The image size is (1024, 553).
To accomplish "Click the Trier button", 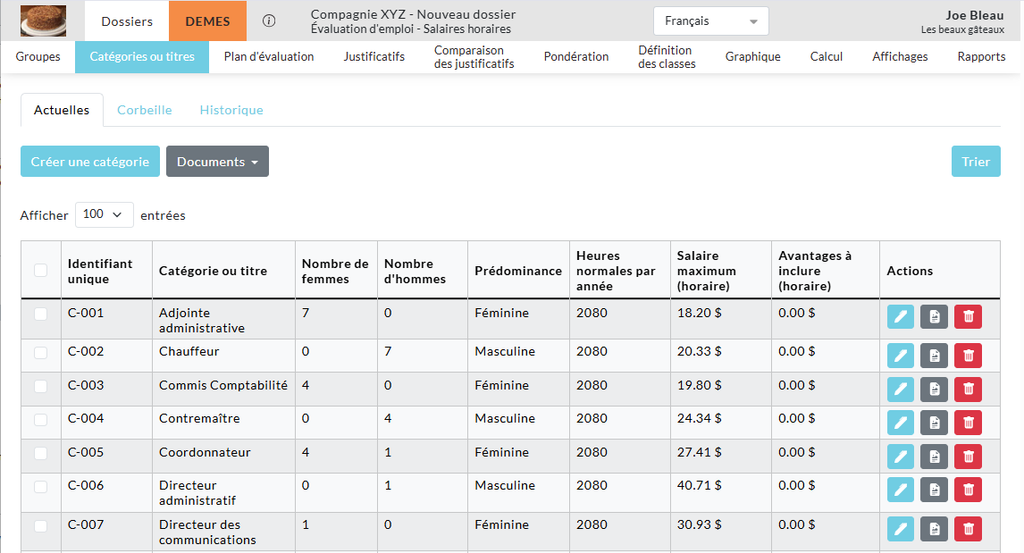I will pyautogui.click(x=976, y=161).
